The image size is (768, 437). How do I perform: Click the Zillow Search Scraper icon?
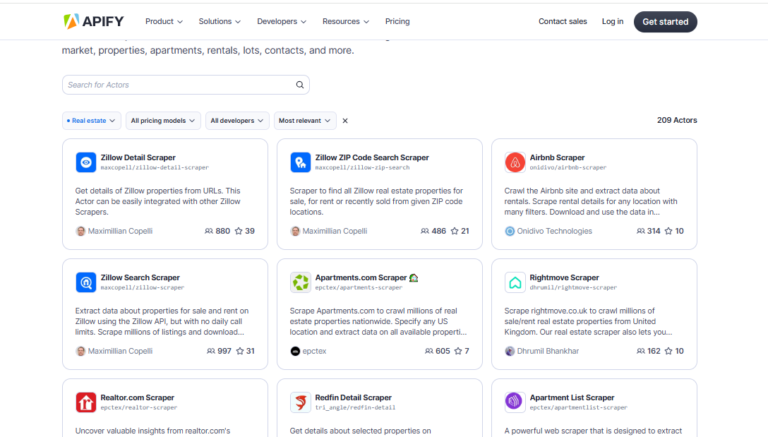point(86,282)
